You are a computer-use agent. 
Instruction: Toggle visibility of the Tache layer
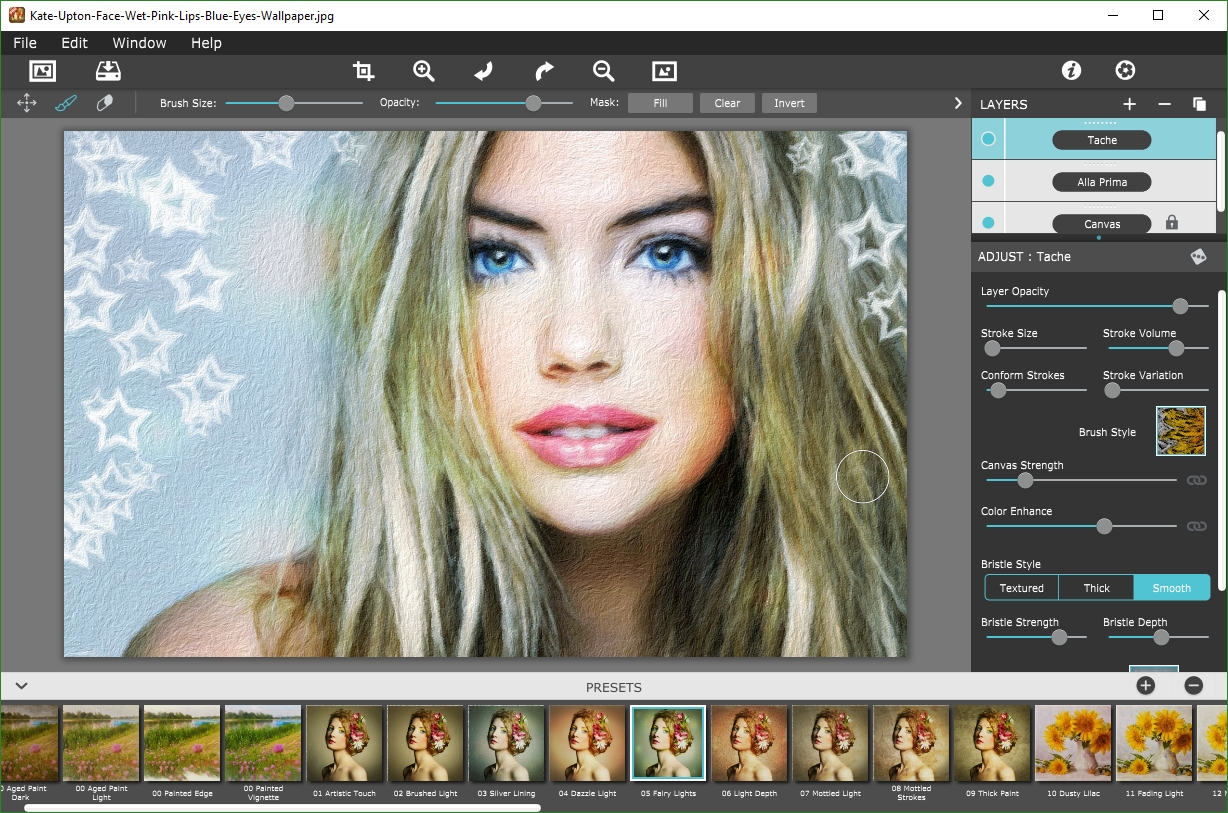click(988, 139)
